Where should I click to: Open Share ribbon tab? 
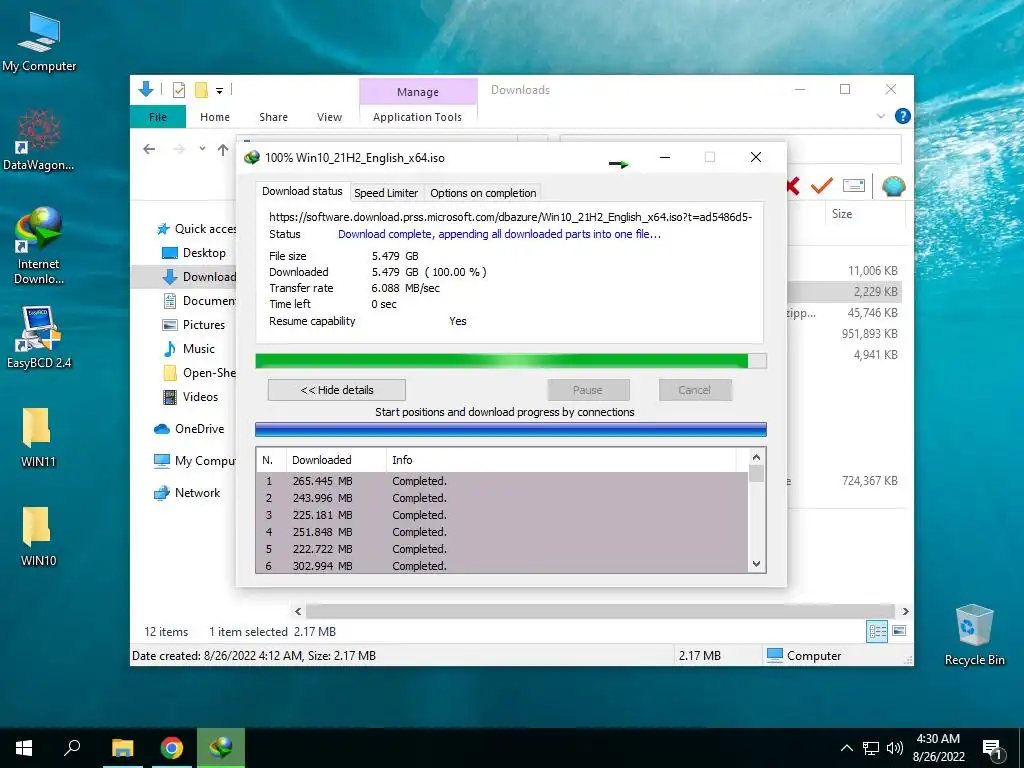tap(273, 117)
